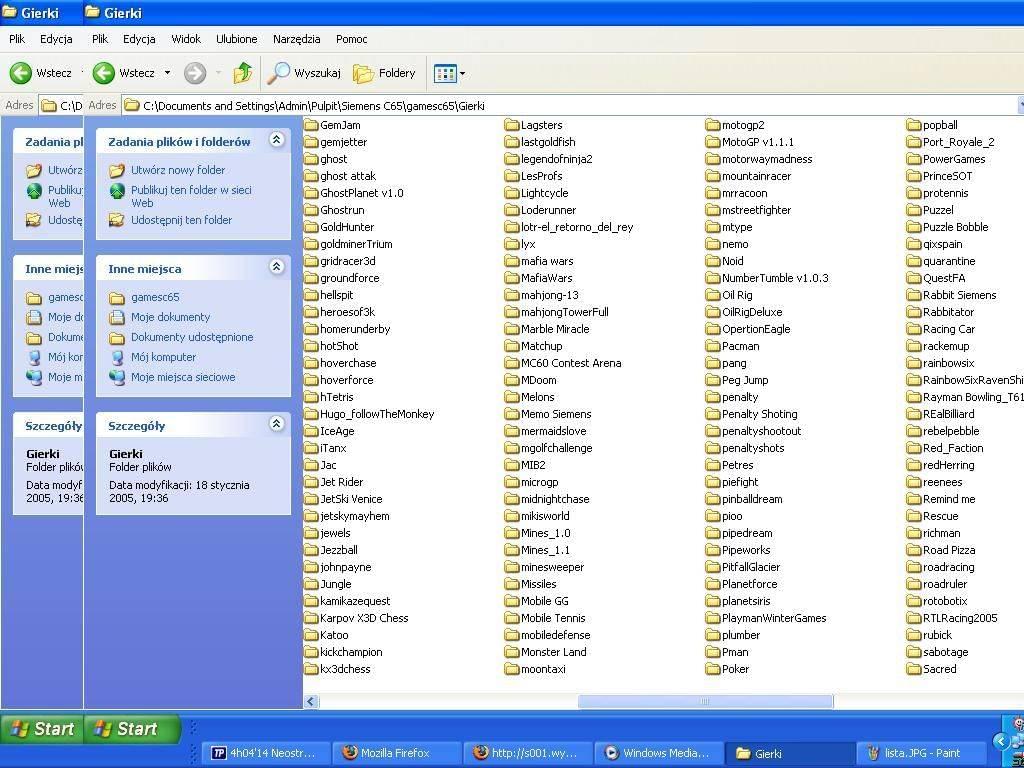Open Dokumenty udostępnione link

[192, 338]
